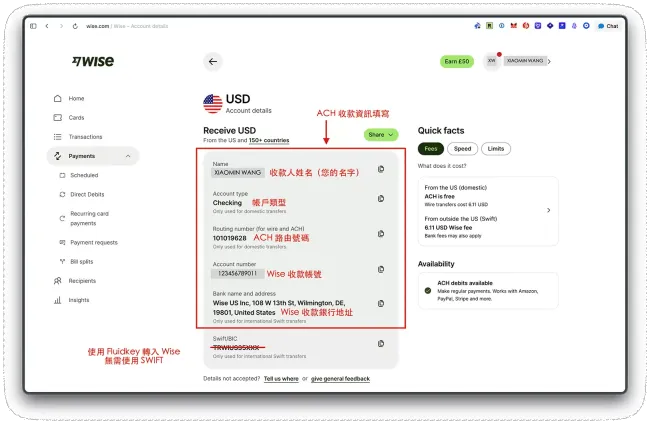This screenshot has width=650, height=424.
Task: Open the 1Password extension icon
Action: click(502, 26)
